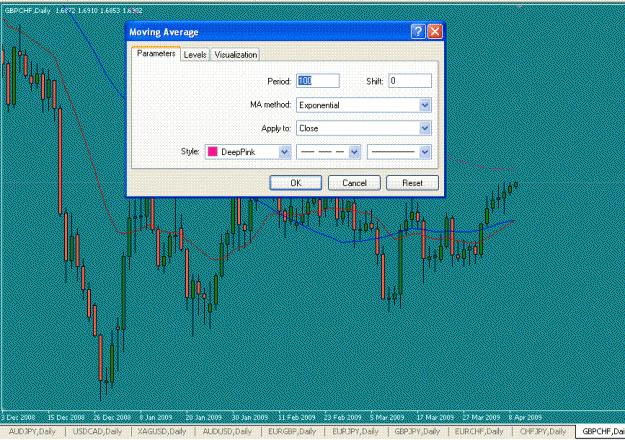Switch to USDCAD,Daily chart tab
The image size is (625, 440).
97,432
